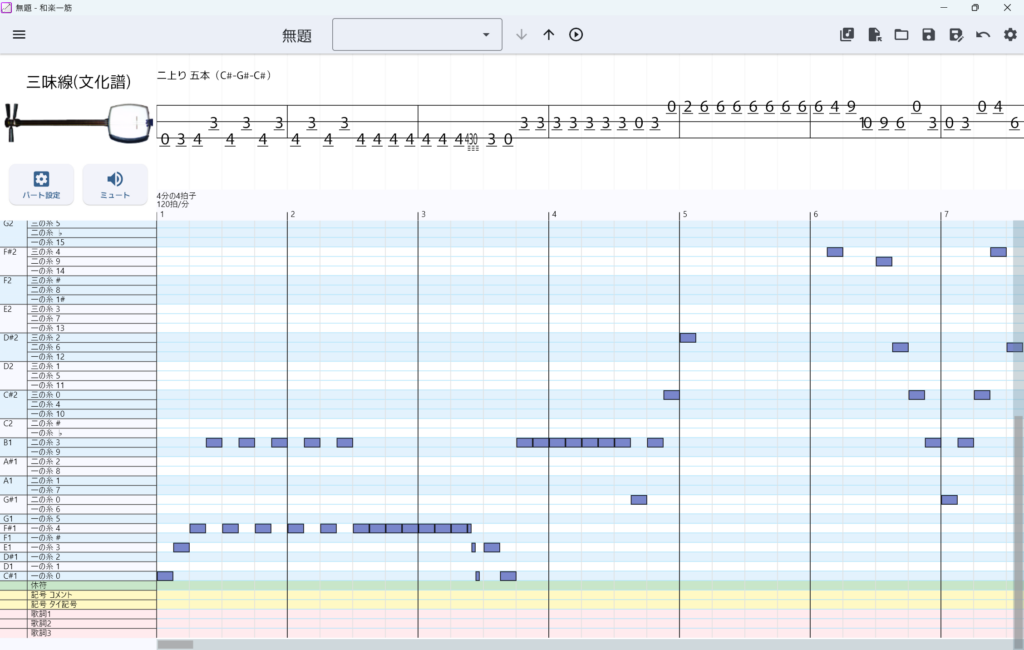Click the play button in toolbar

(576, 35)
